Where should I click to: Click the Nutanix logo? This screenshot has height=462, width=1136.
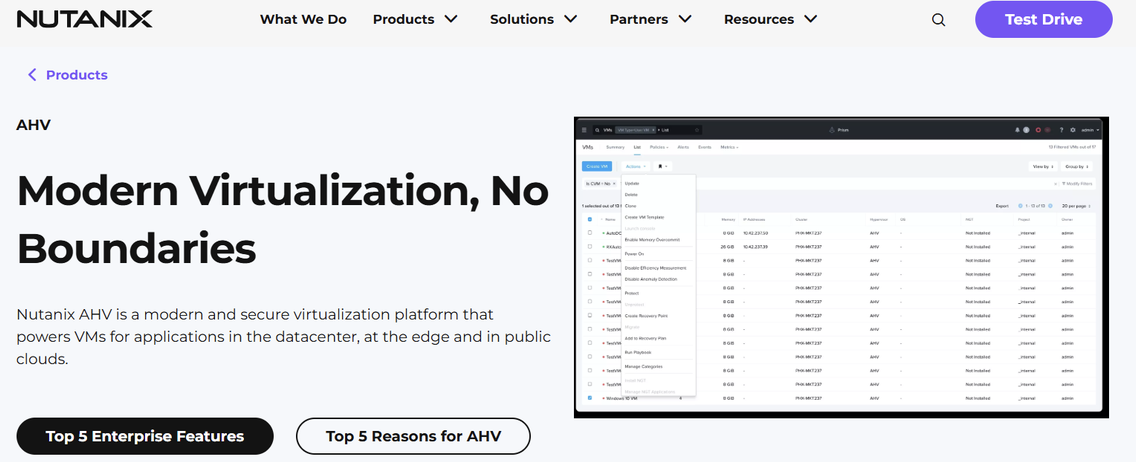(x=85, y=20)
